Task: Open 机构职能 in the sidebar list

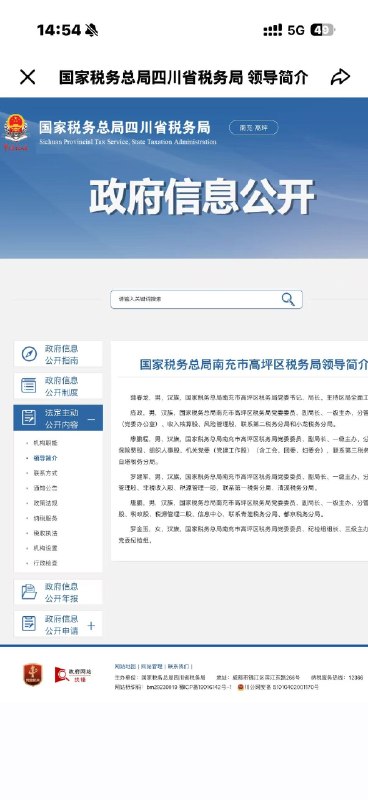Action: (x=45, y=443)
